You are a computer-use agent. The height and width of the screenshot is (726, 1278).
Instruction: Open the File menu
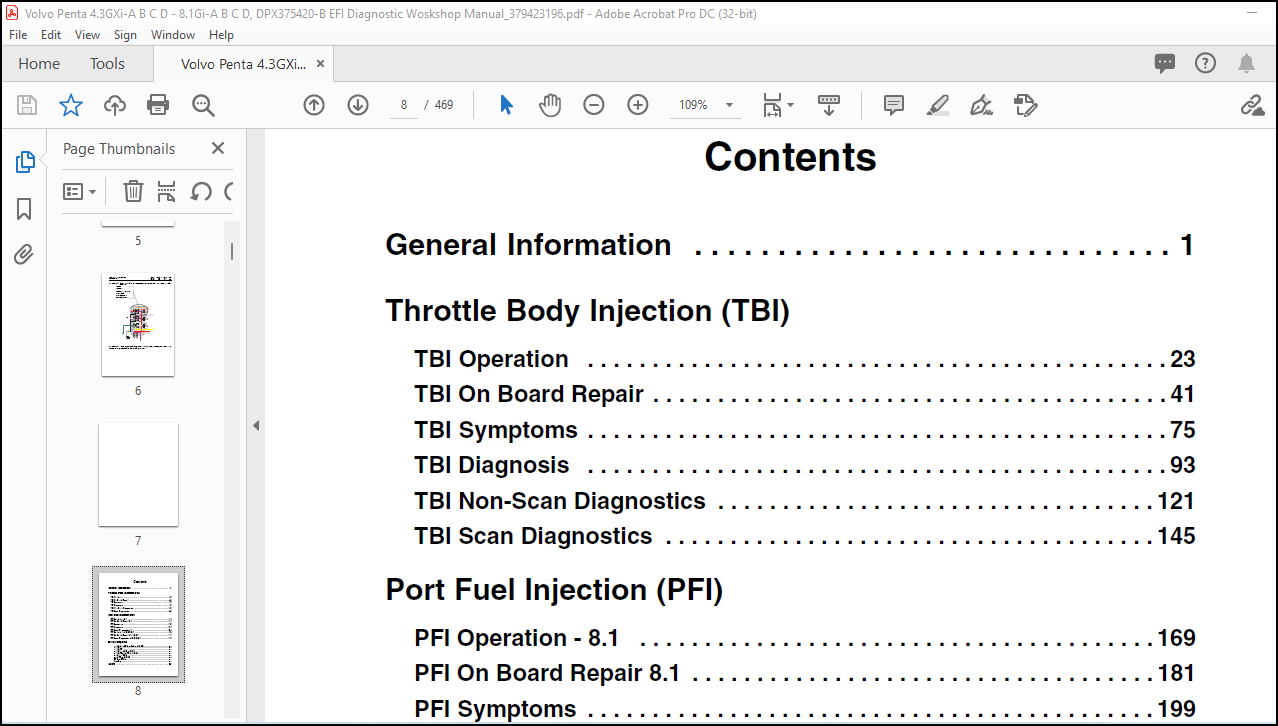coord(18,34)
